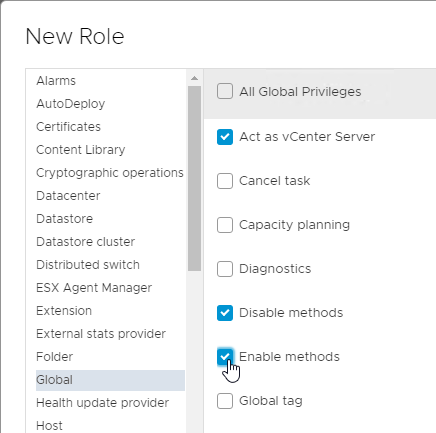Screen dimensions: 436x433
Task: Click the category list scroll-up arrow
Action: 194,78
